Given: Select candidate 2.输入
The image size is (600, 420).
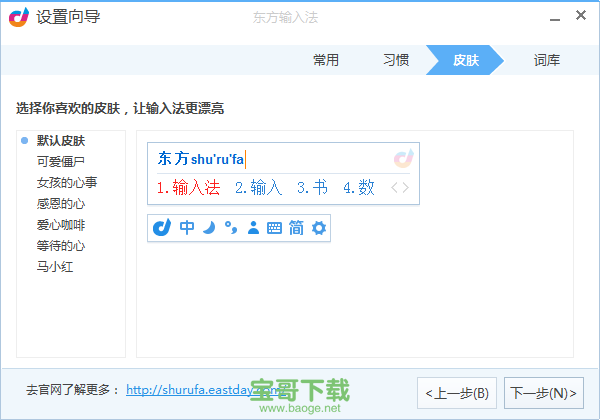Looking at the screenshot, I should click(x=258, y=188).
